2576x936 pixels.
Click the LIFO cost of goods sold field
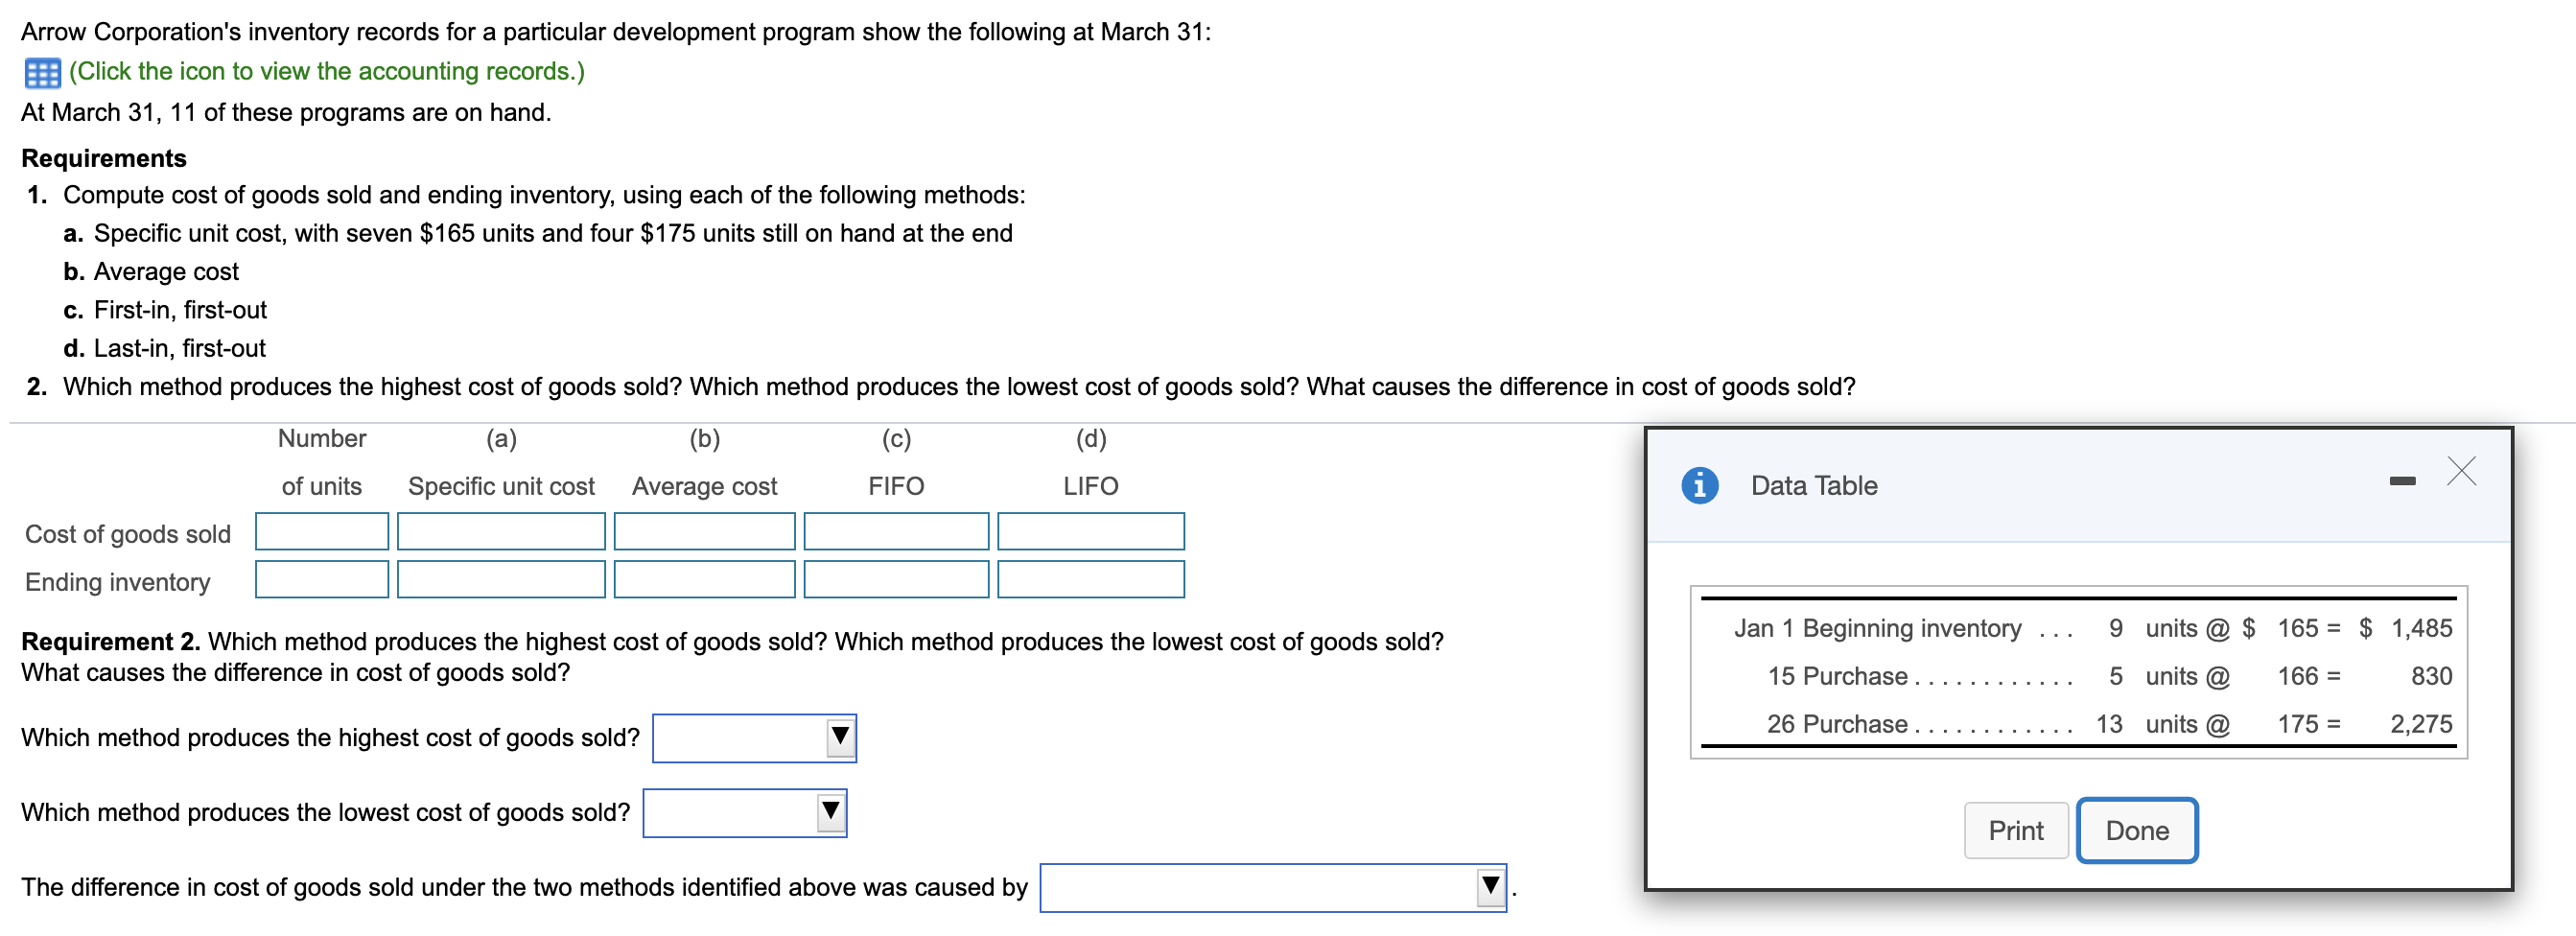point(1090,531)
